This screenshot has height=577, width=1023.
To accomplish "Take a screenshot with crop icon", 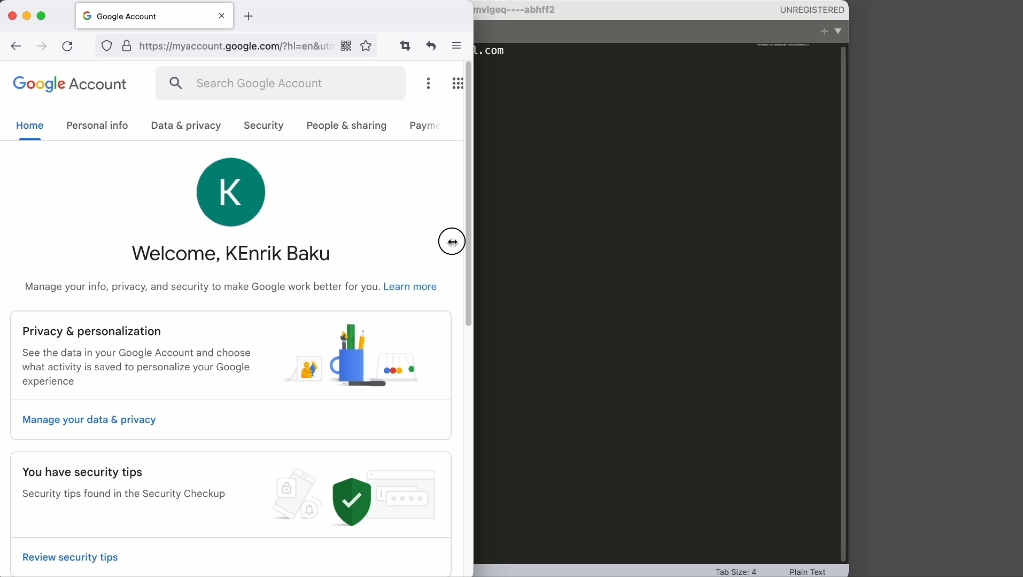I will [405, 46].
